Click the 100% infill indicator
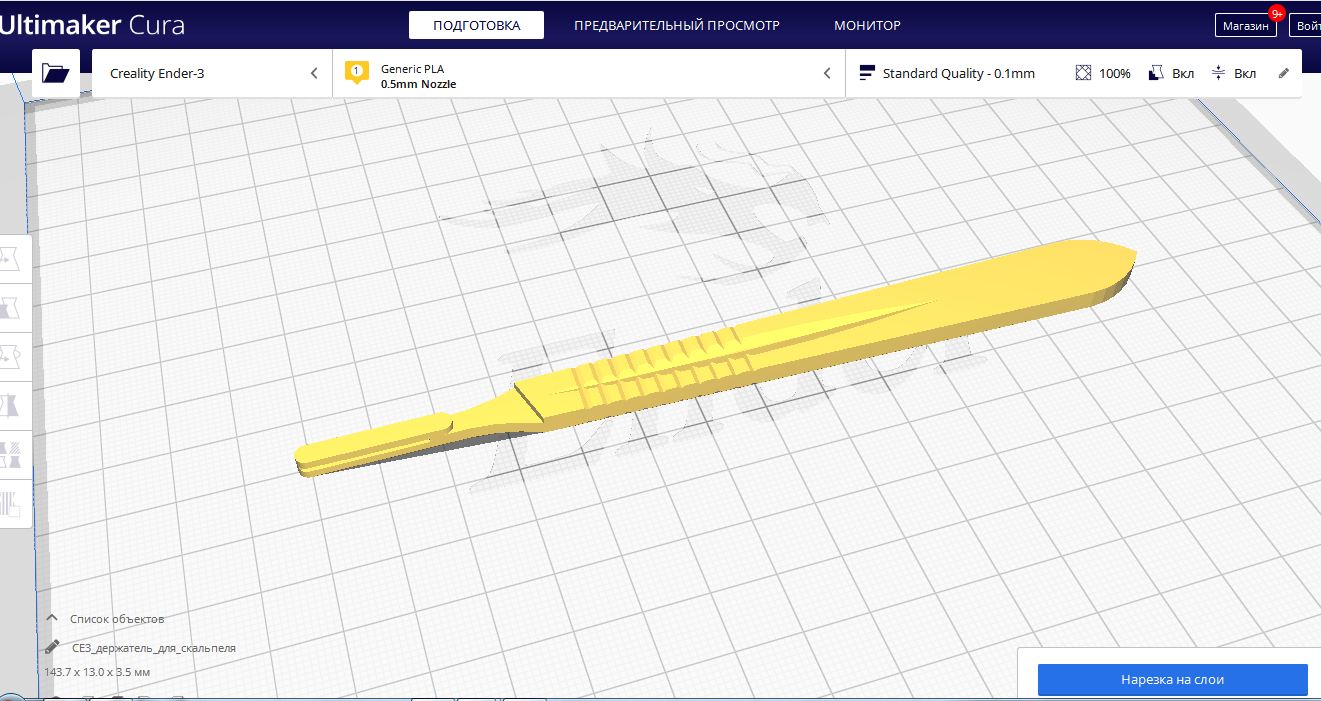 1103,73
